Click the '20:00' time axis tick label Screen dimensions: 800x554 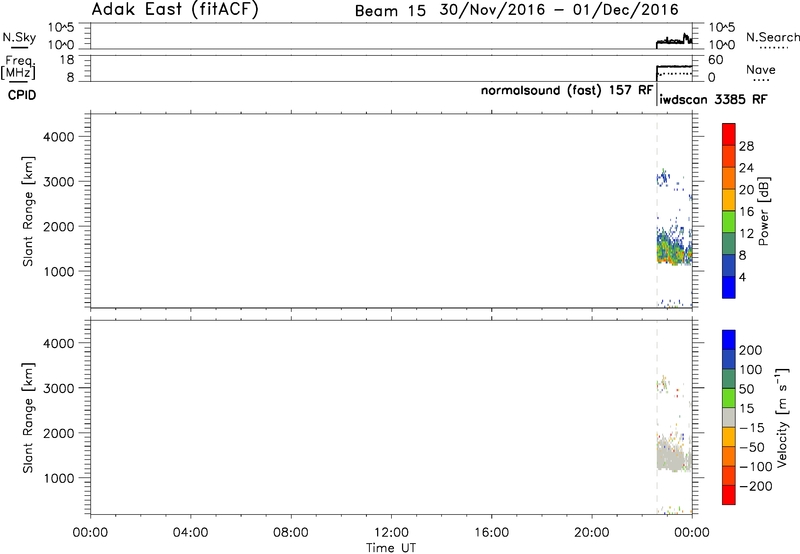click(592, 533)
